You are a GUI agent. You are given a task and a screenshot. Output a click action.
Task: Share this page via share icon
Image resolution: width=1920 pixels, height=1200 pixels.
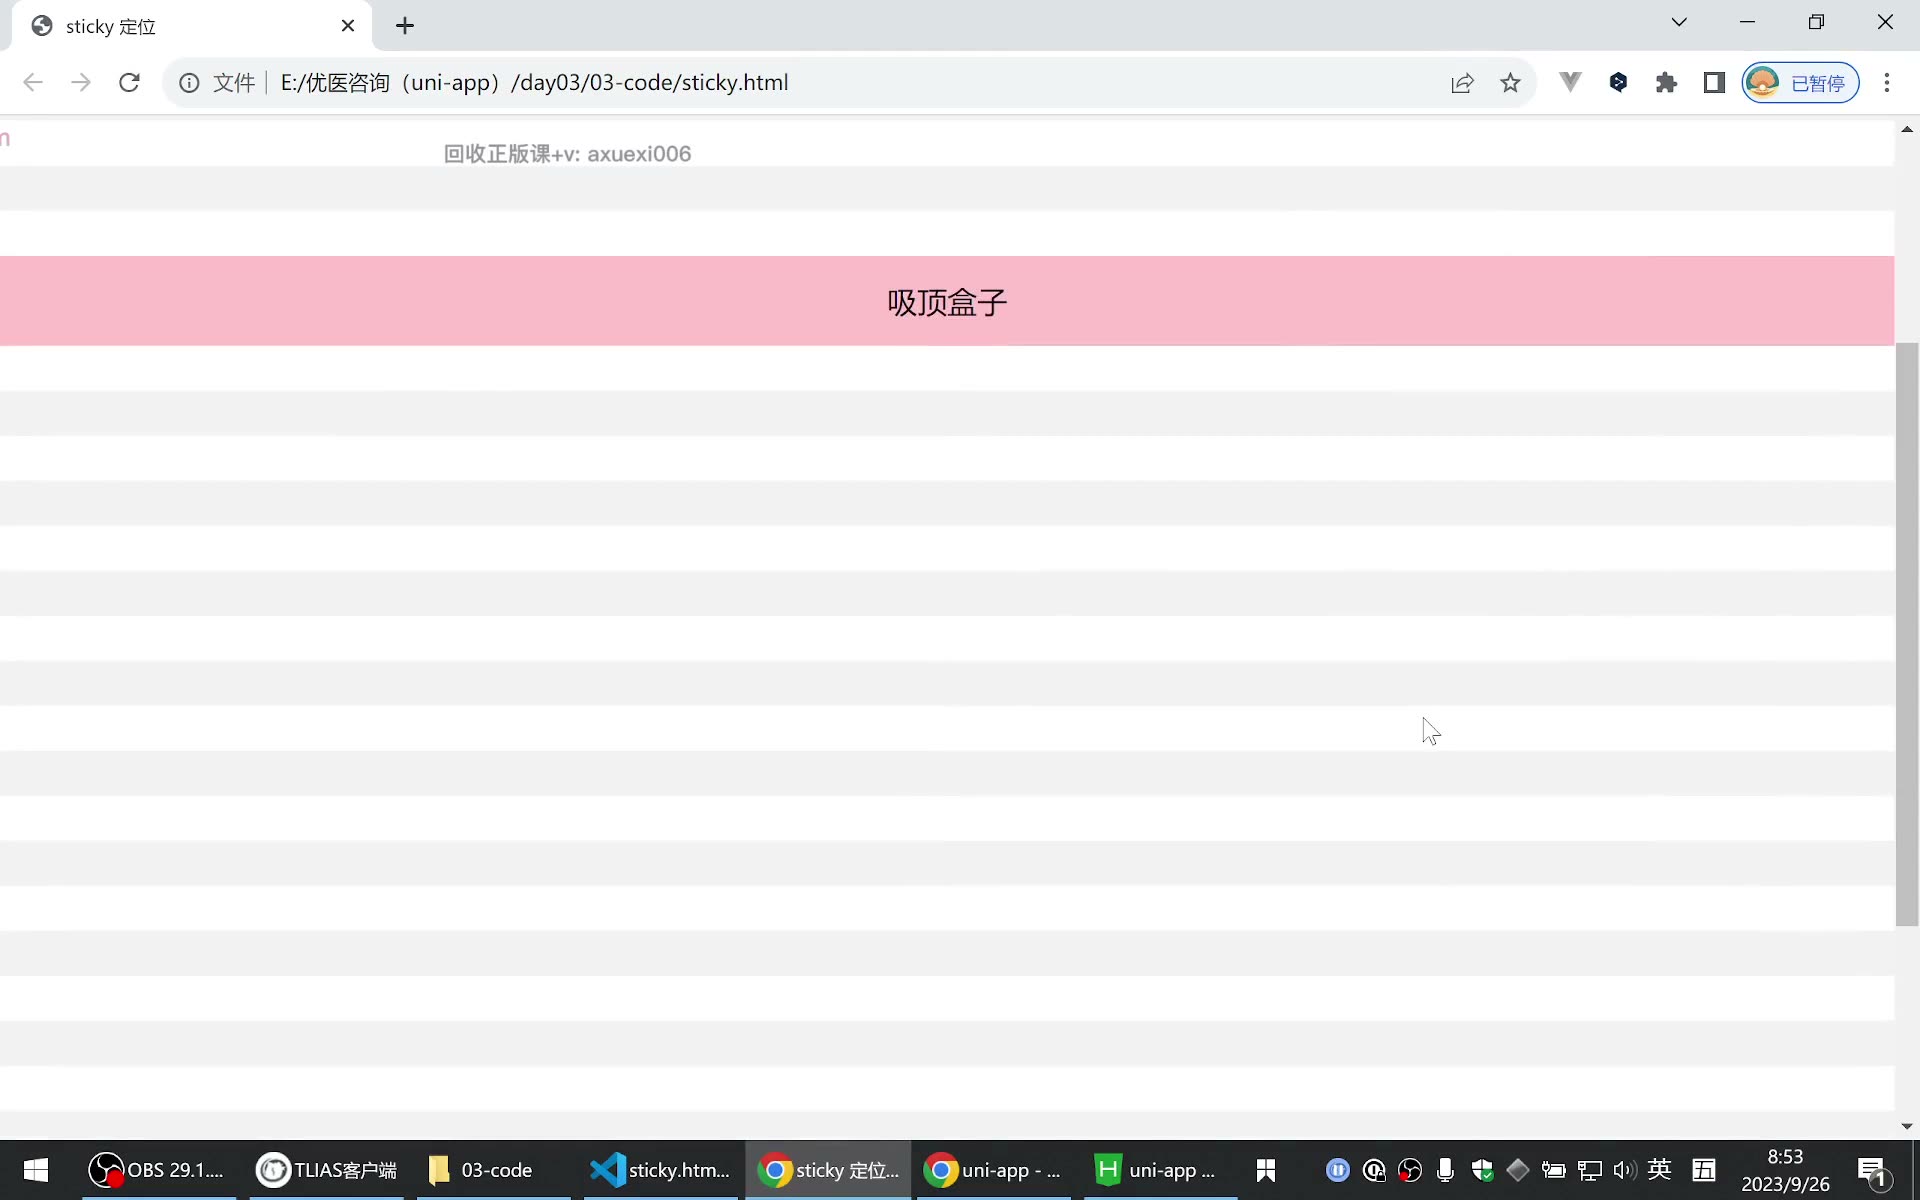coord(1462,83)
